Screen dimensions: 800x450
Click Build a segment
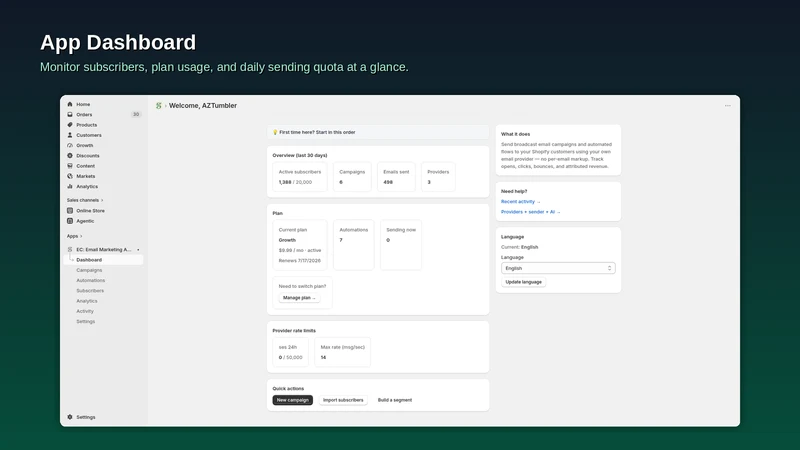pyautogui.click(x=395, y=400)
